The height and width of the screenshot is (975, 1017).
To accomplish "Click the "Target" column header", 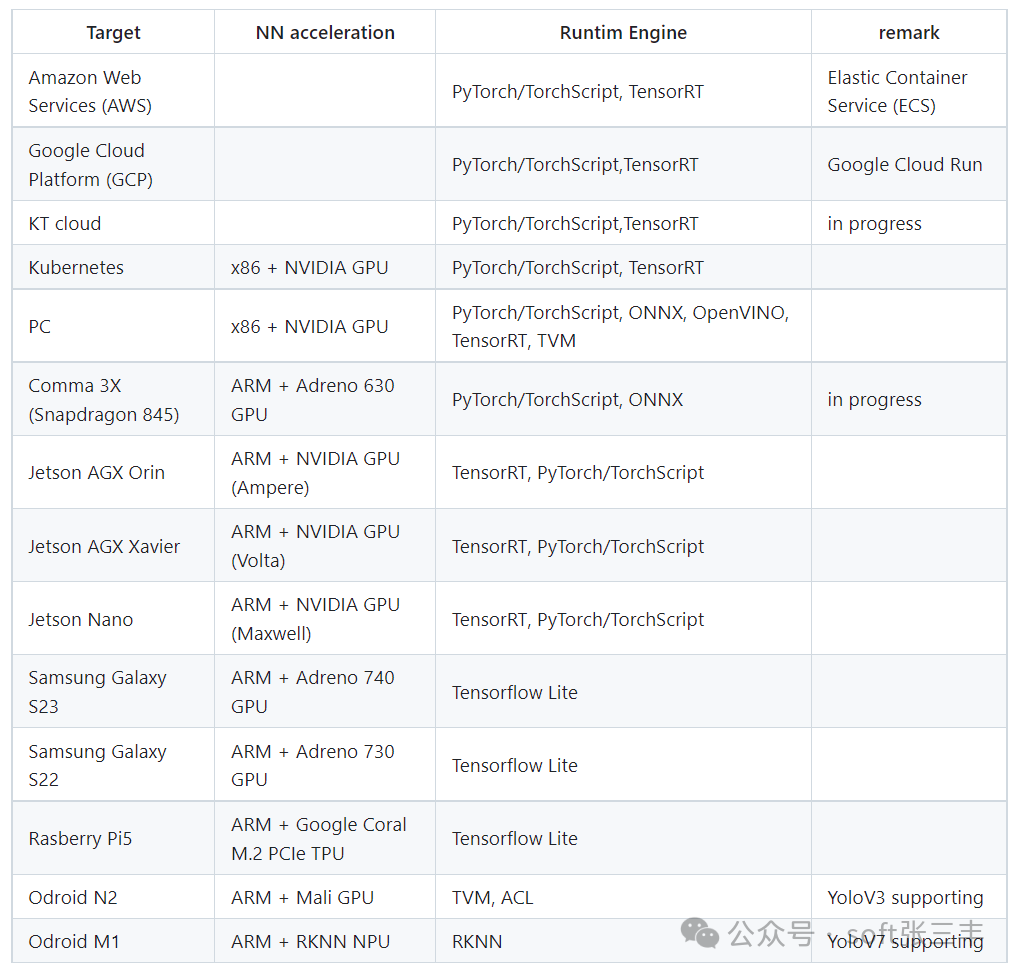I will click(114, 32).
